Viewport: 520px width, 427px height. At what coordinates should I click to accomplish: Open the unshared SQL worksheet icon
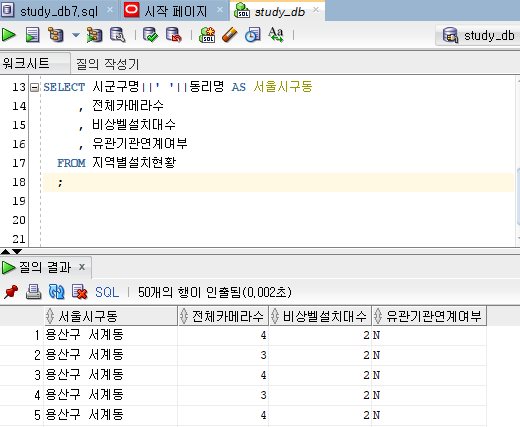pyautogui.click(x=207, y=35)
